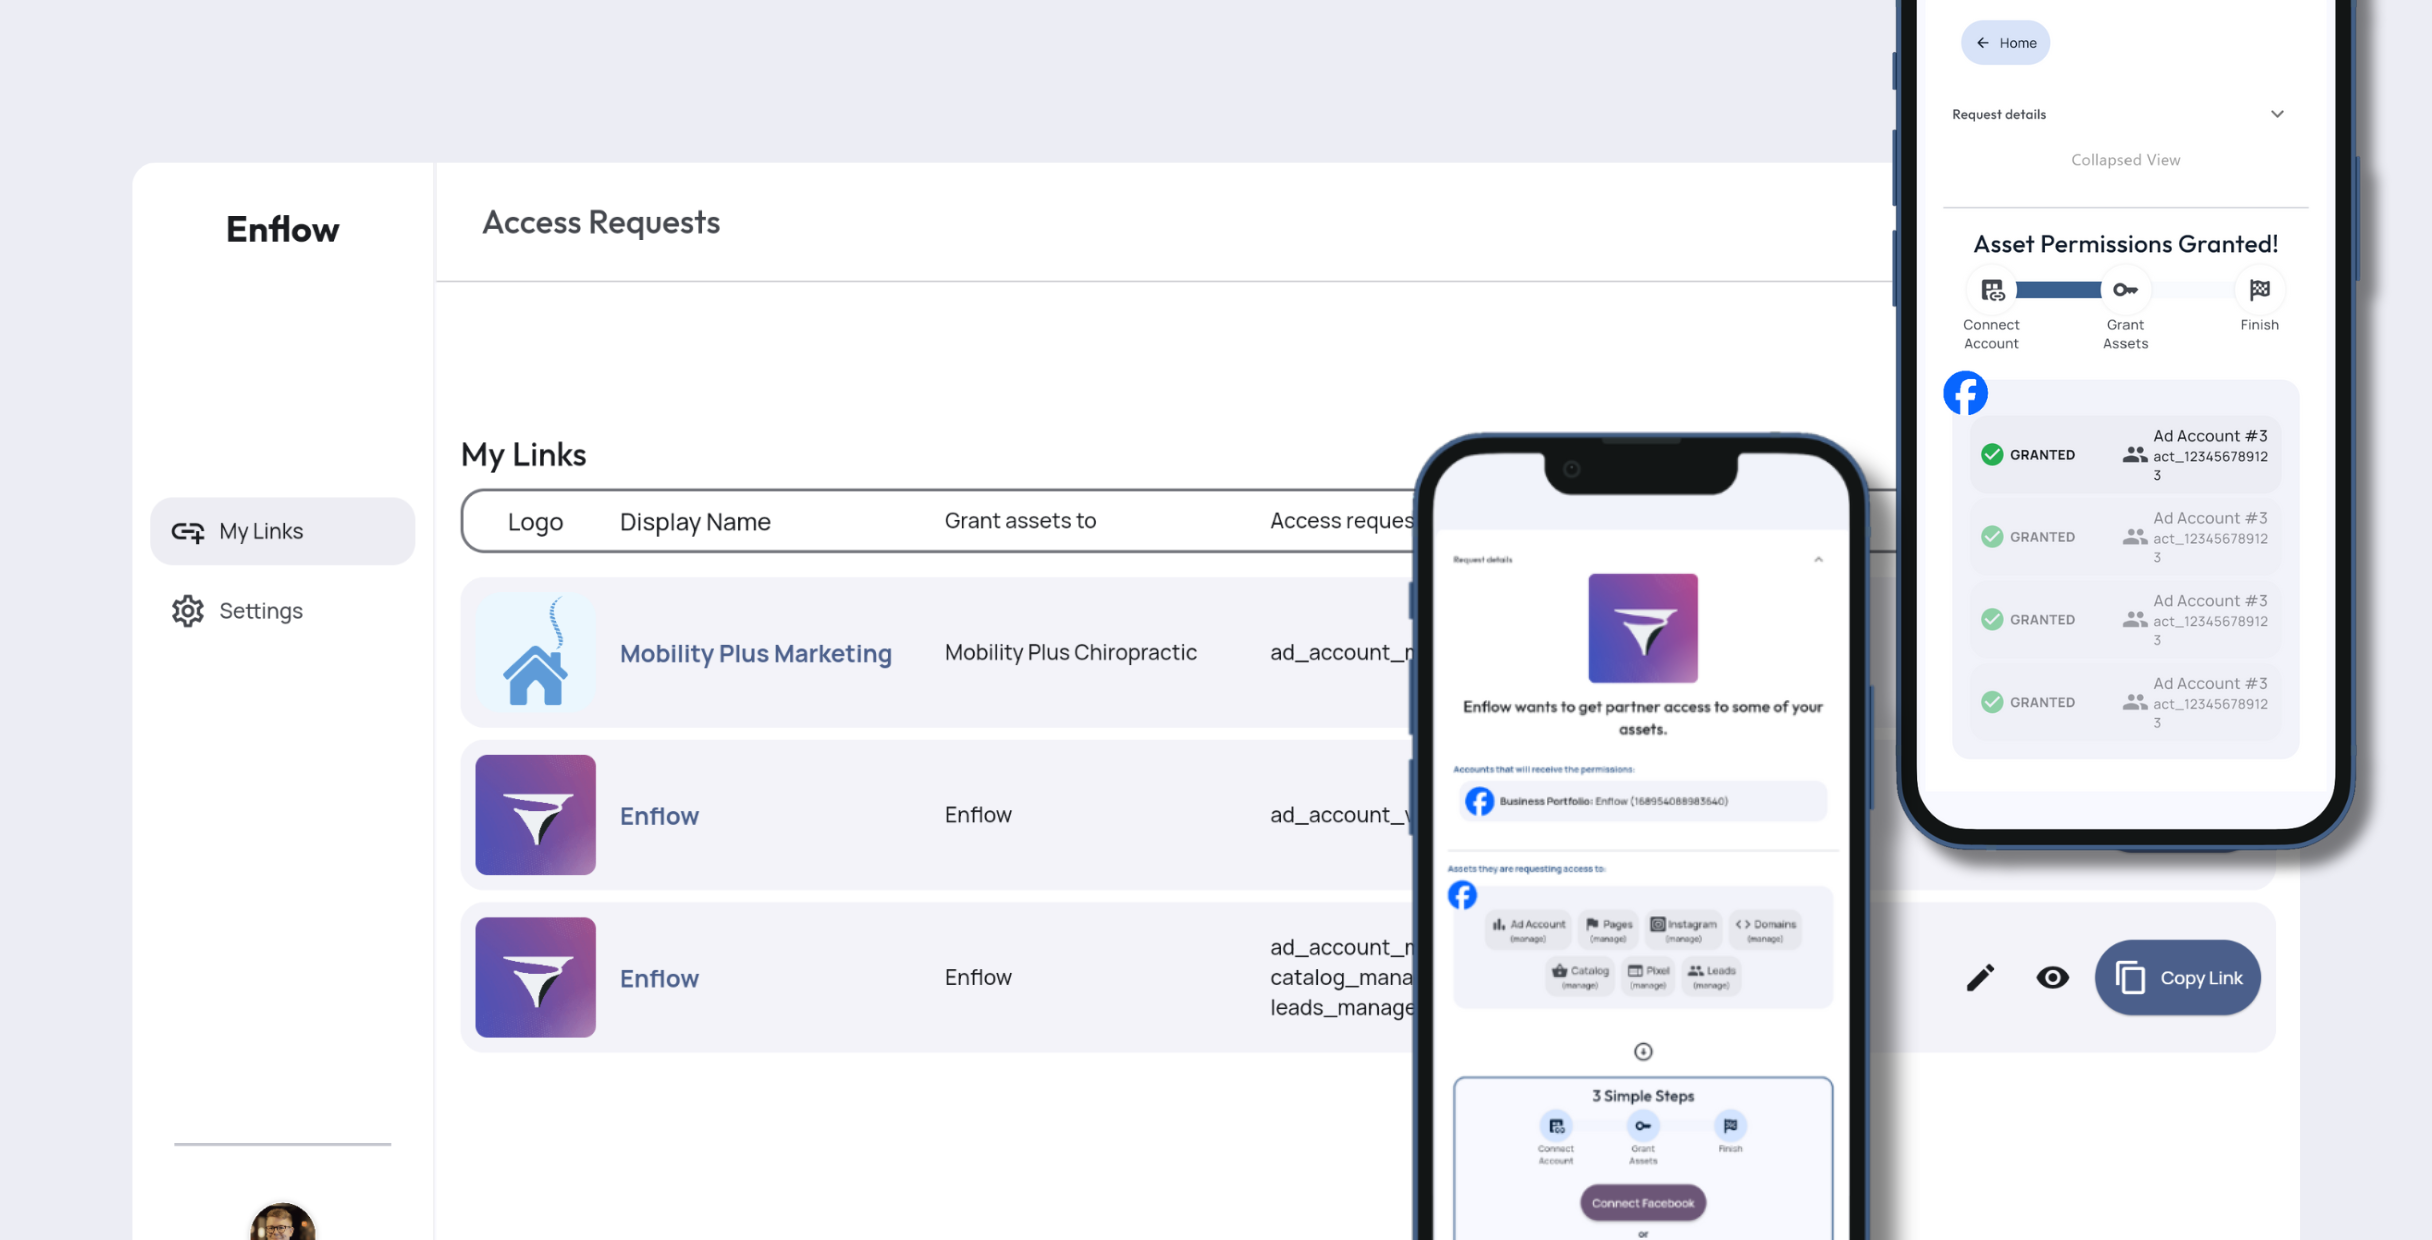Click the GRANTED checkmark on first Ad Account

click(x=1993, y=455)
